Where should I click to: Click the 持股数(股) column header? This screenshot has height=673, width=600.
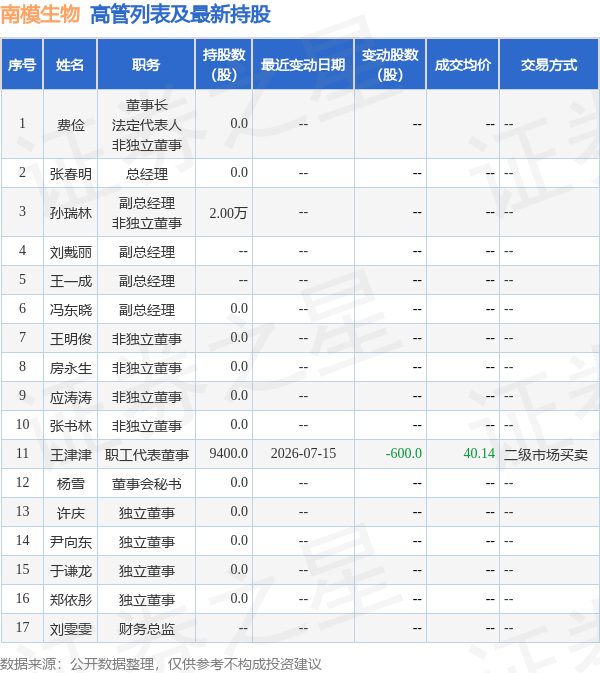pos(224,65)
